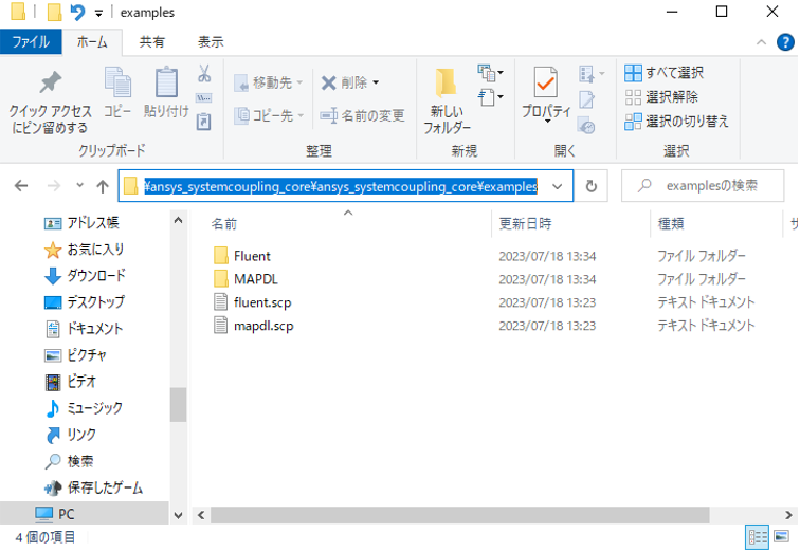Click the Paste clipboard icon

[166, 86]
